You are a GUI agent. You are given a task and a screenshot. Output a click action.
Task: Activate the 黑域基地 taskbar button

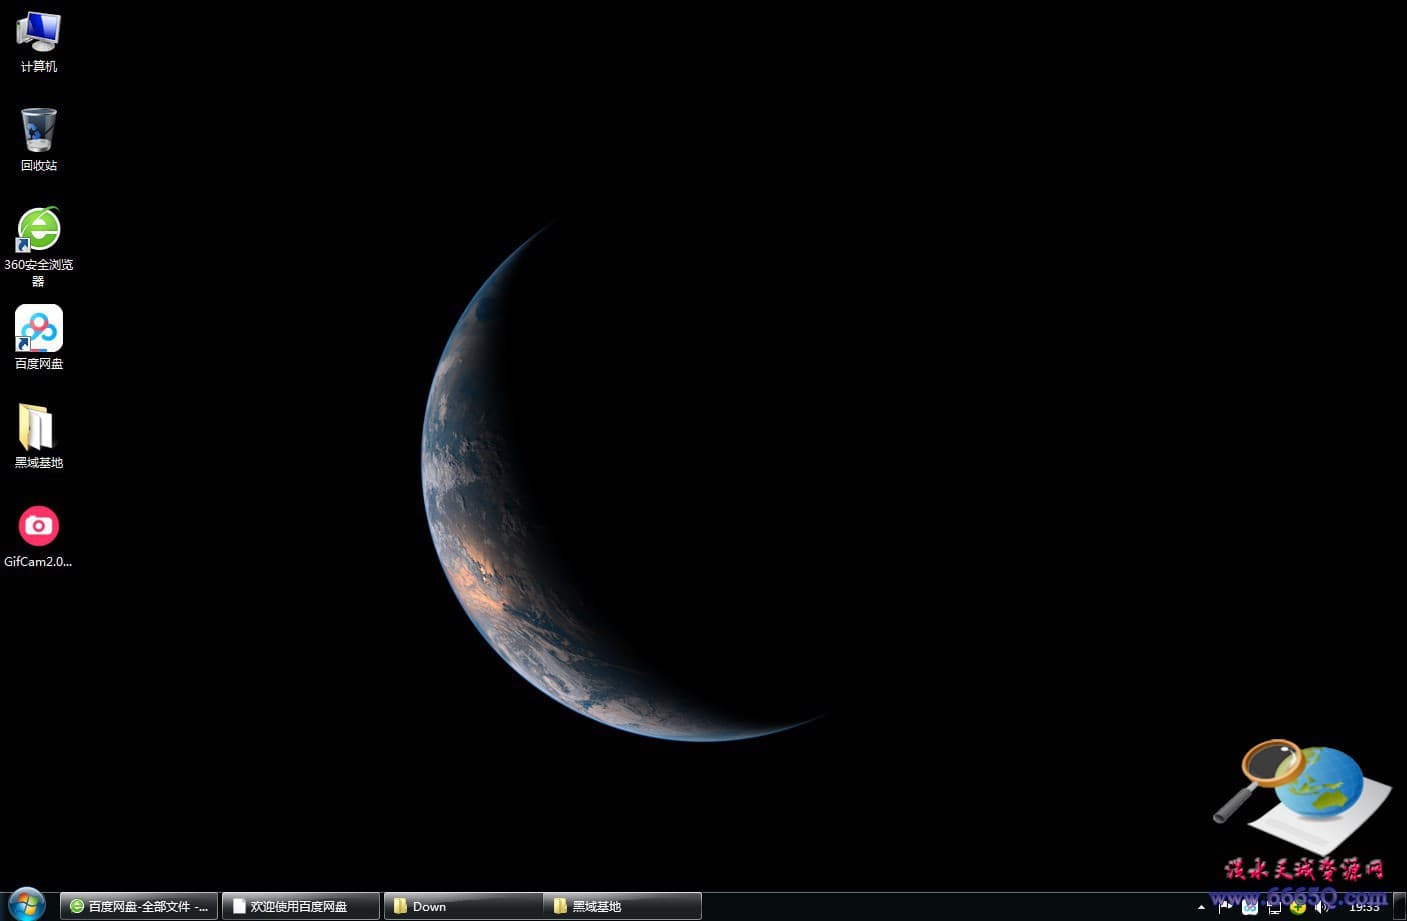point(622,906)
